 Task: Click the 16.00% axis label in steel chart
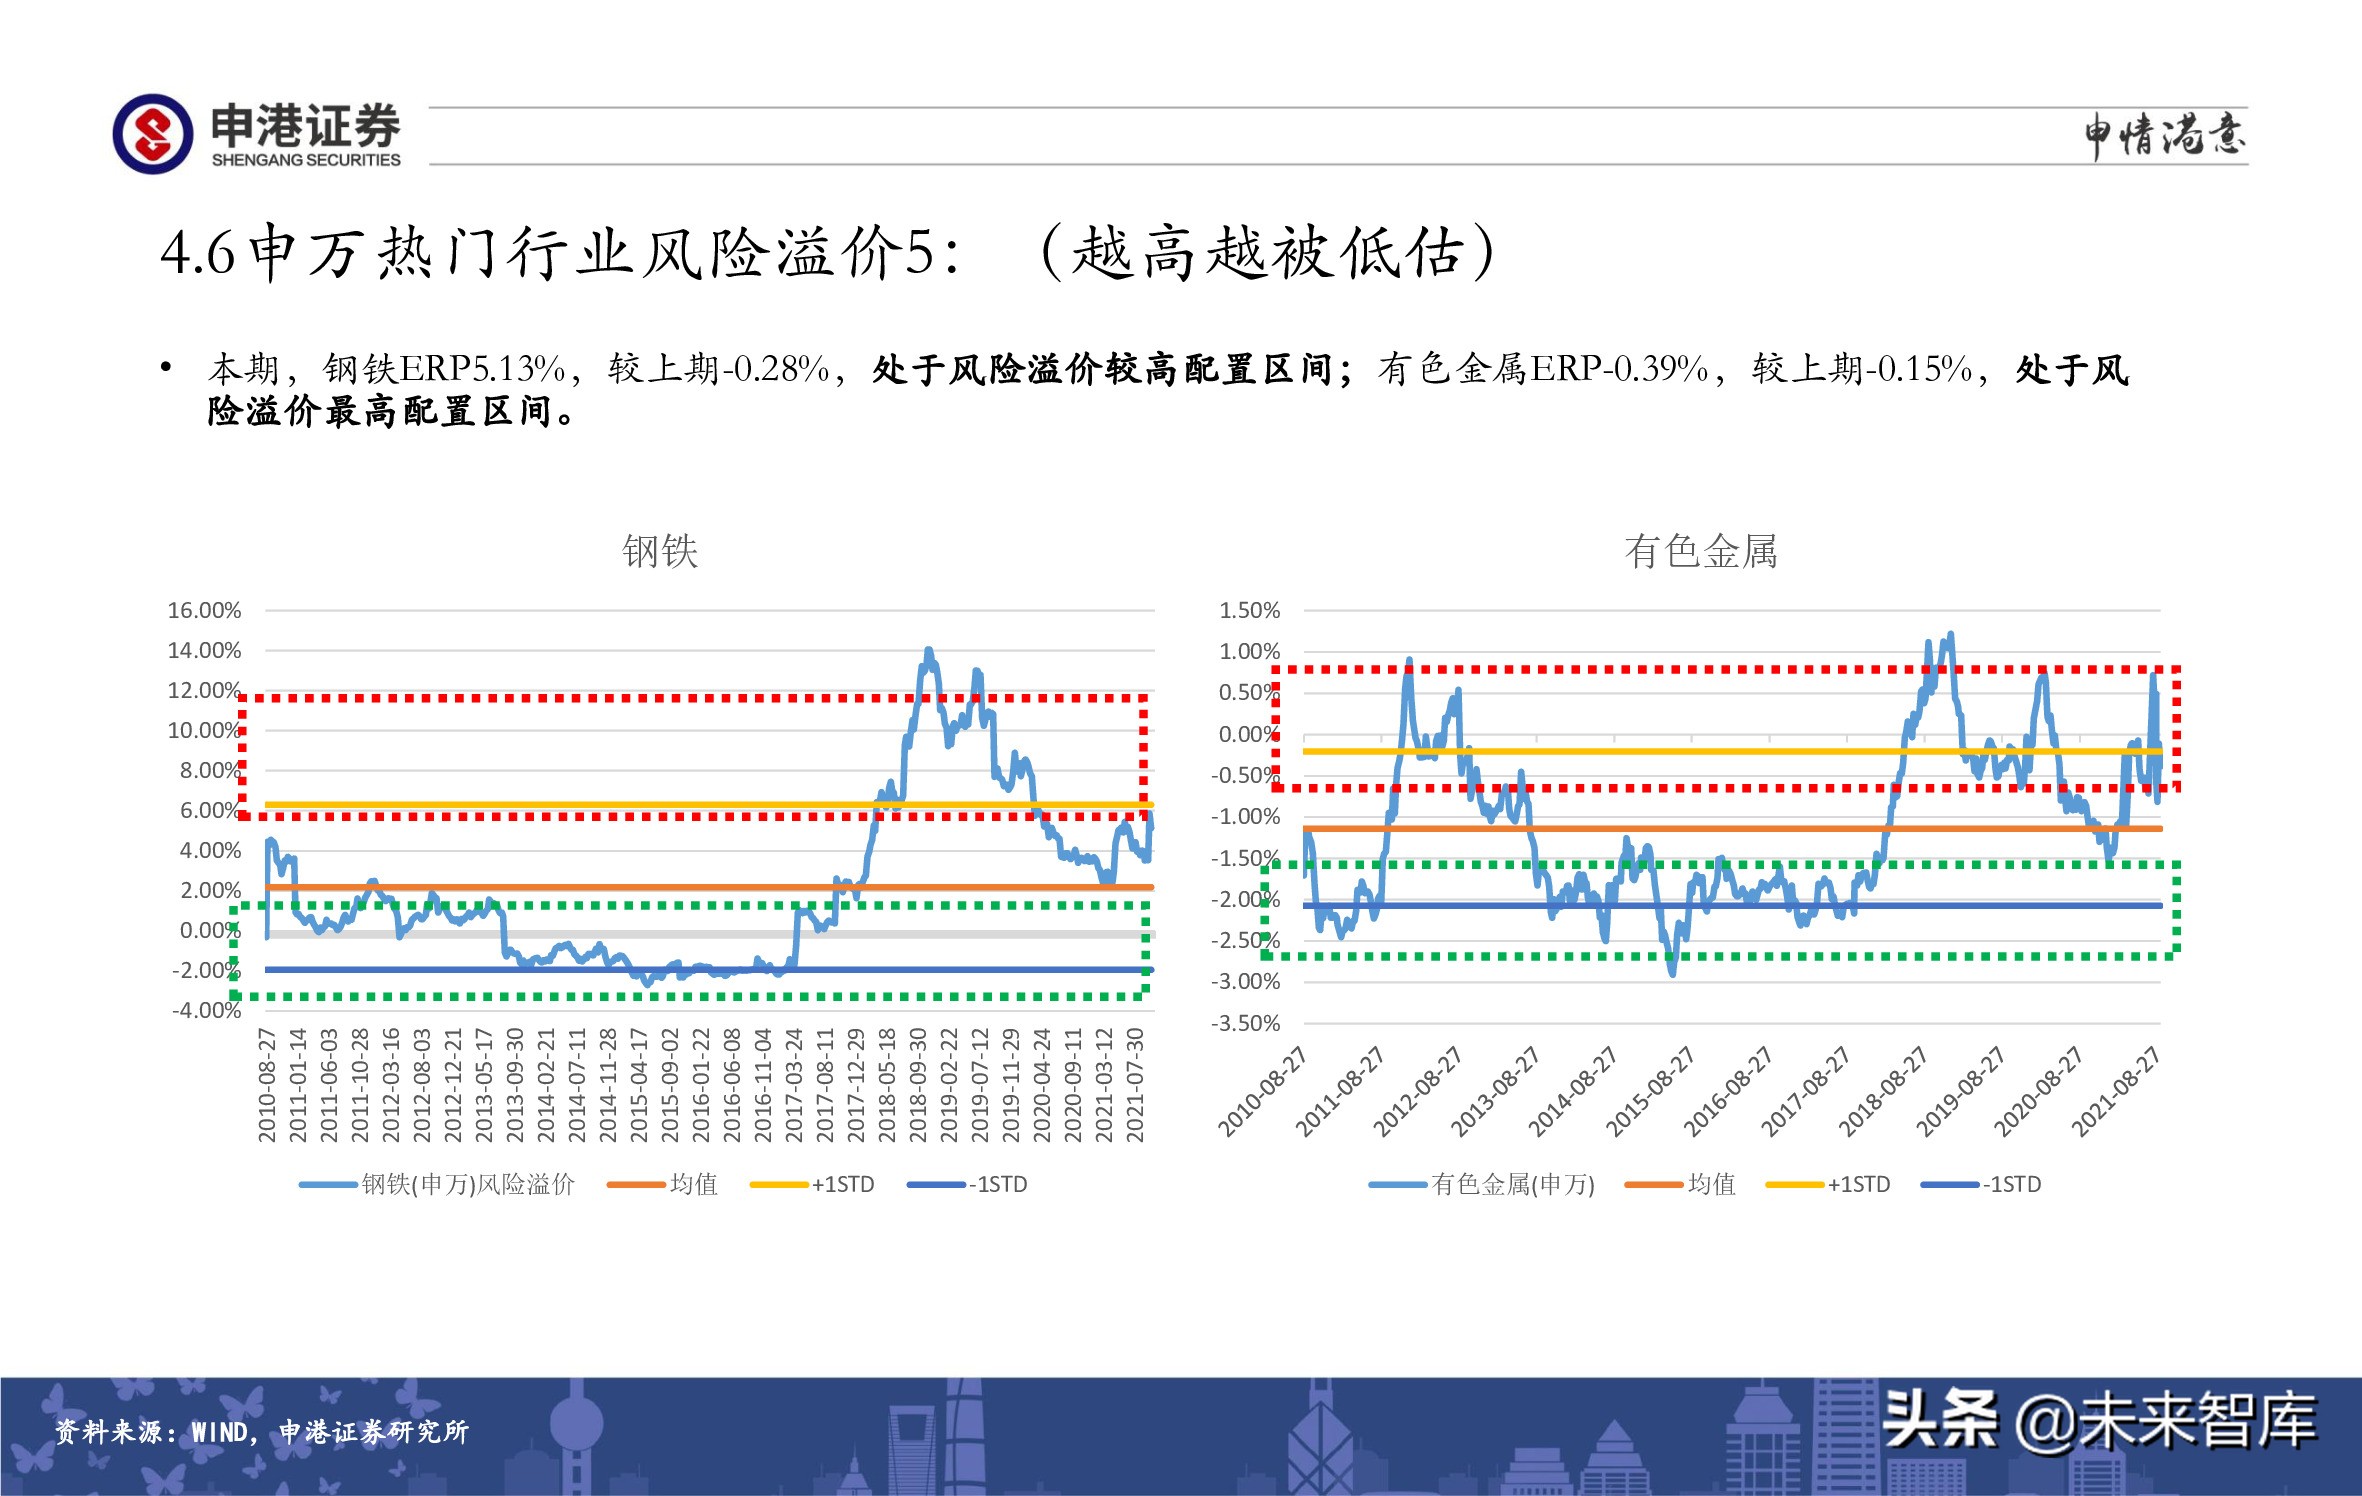[204, 610]
